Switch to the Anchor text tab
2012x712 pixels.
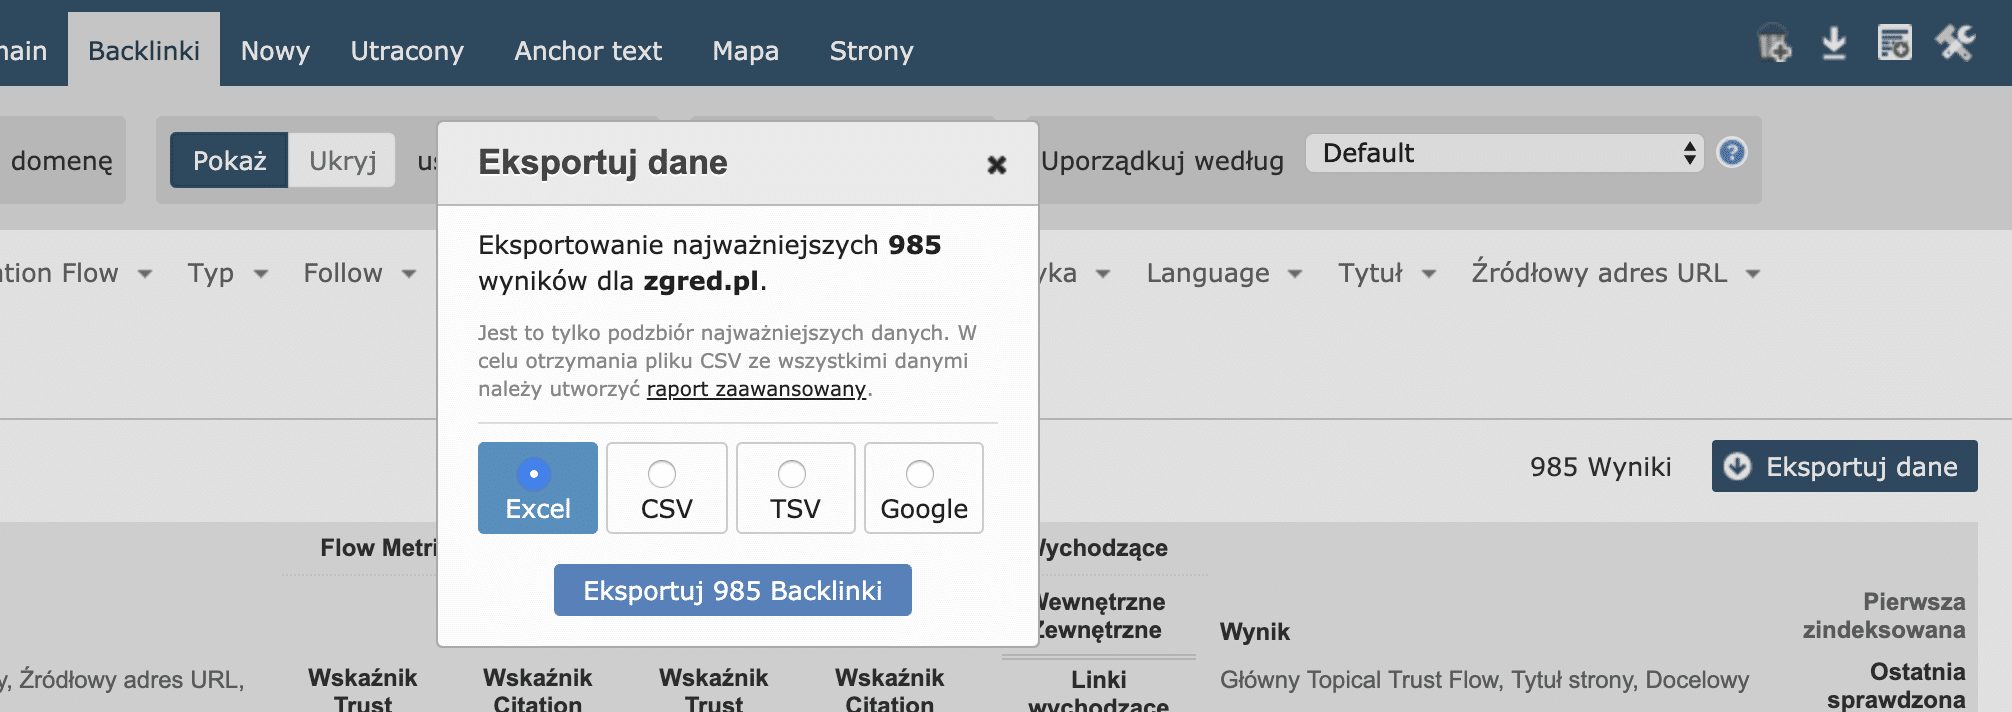click(x=588, y=51)
